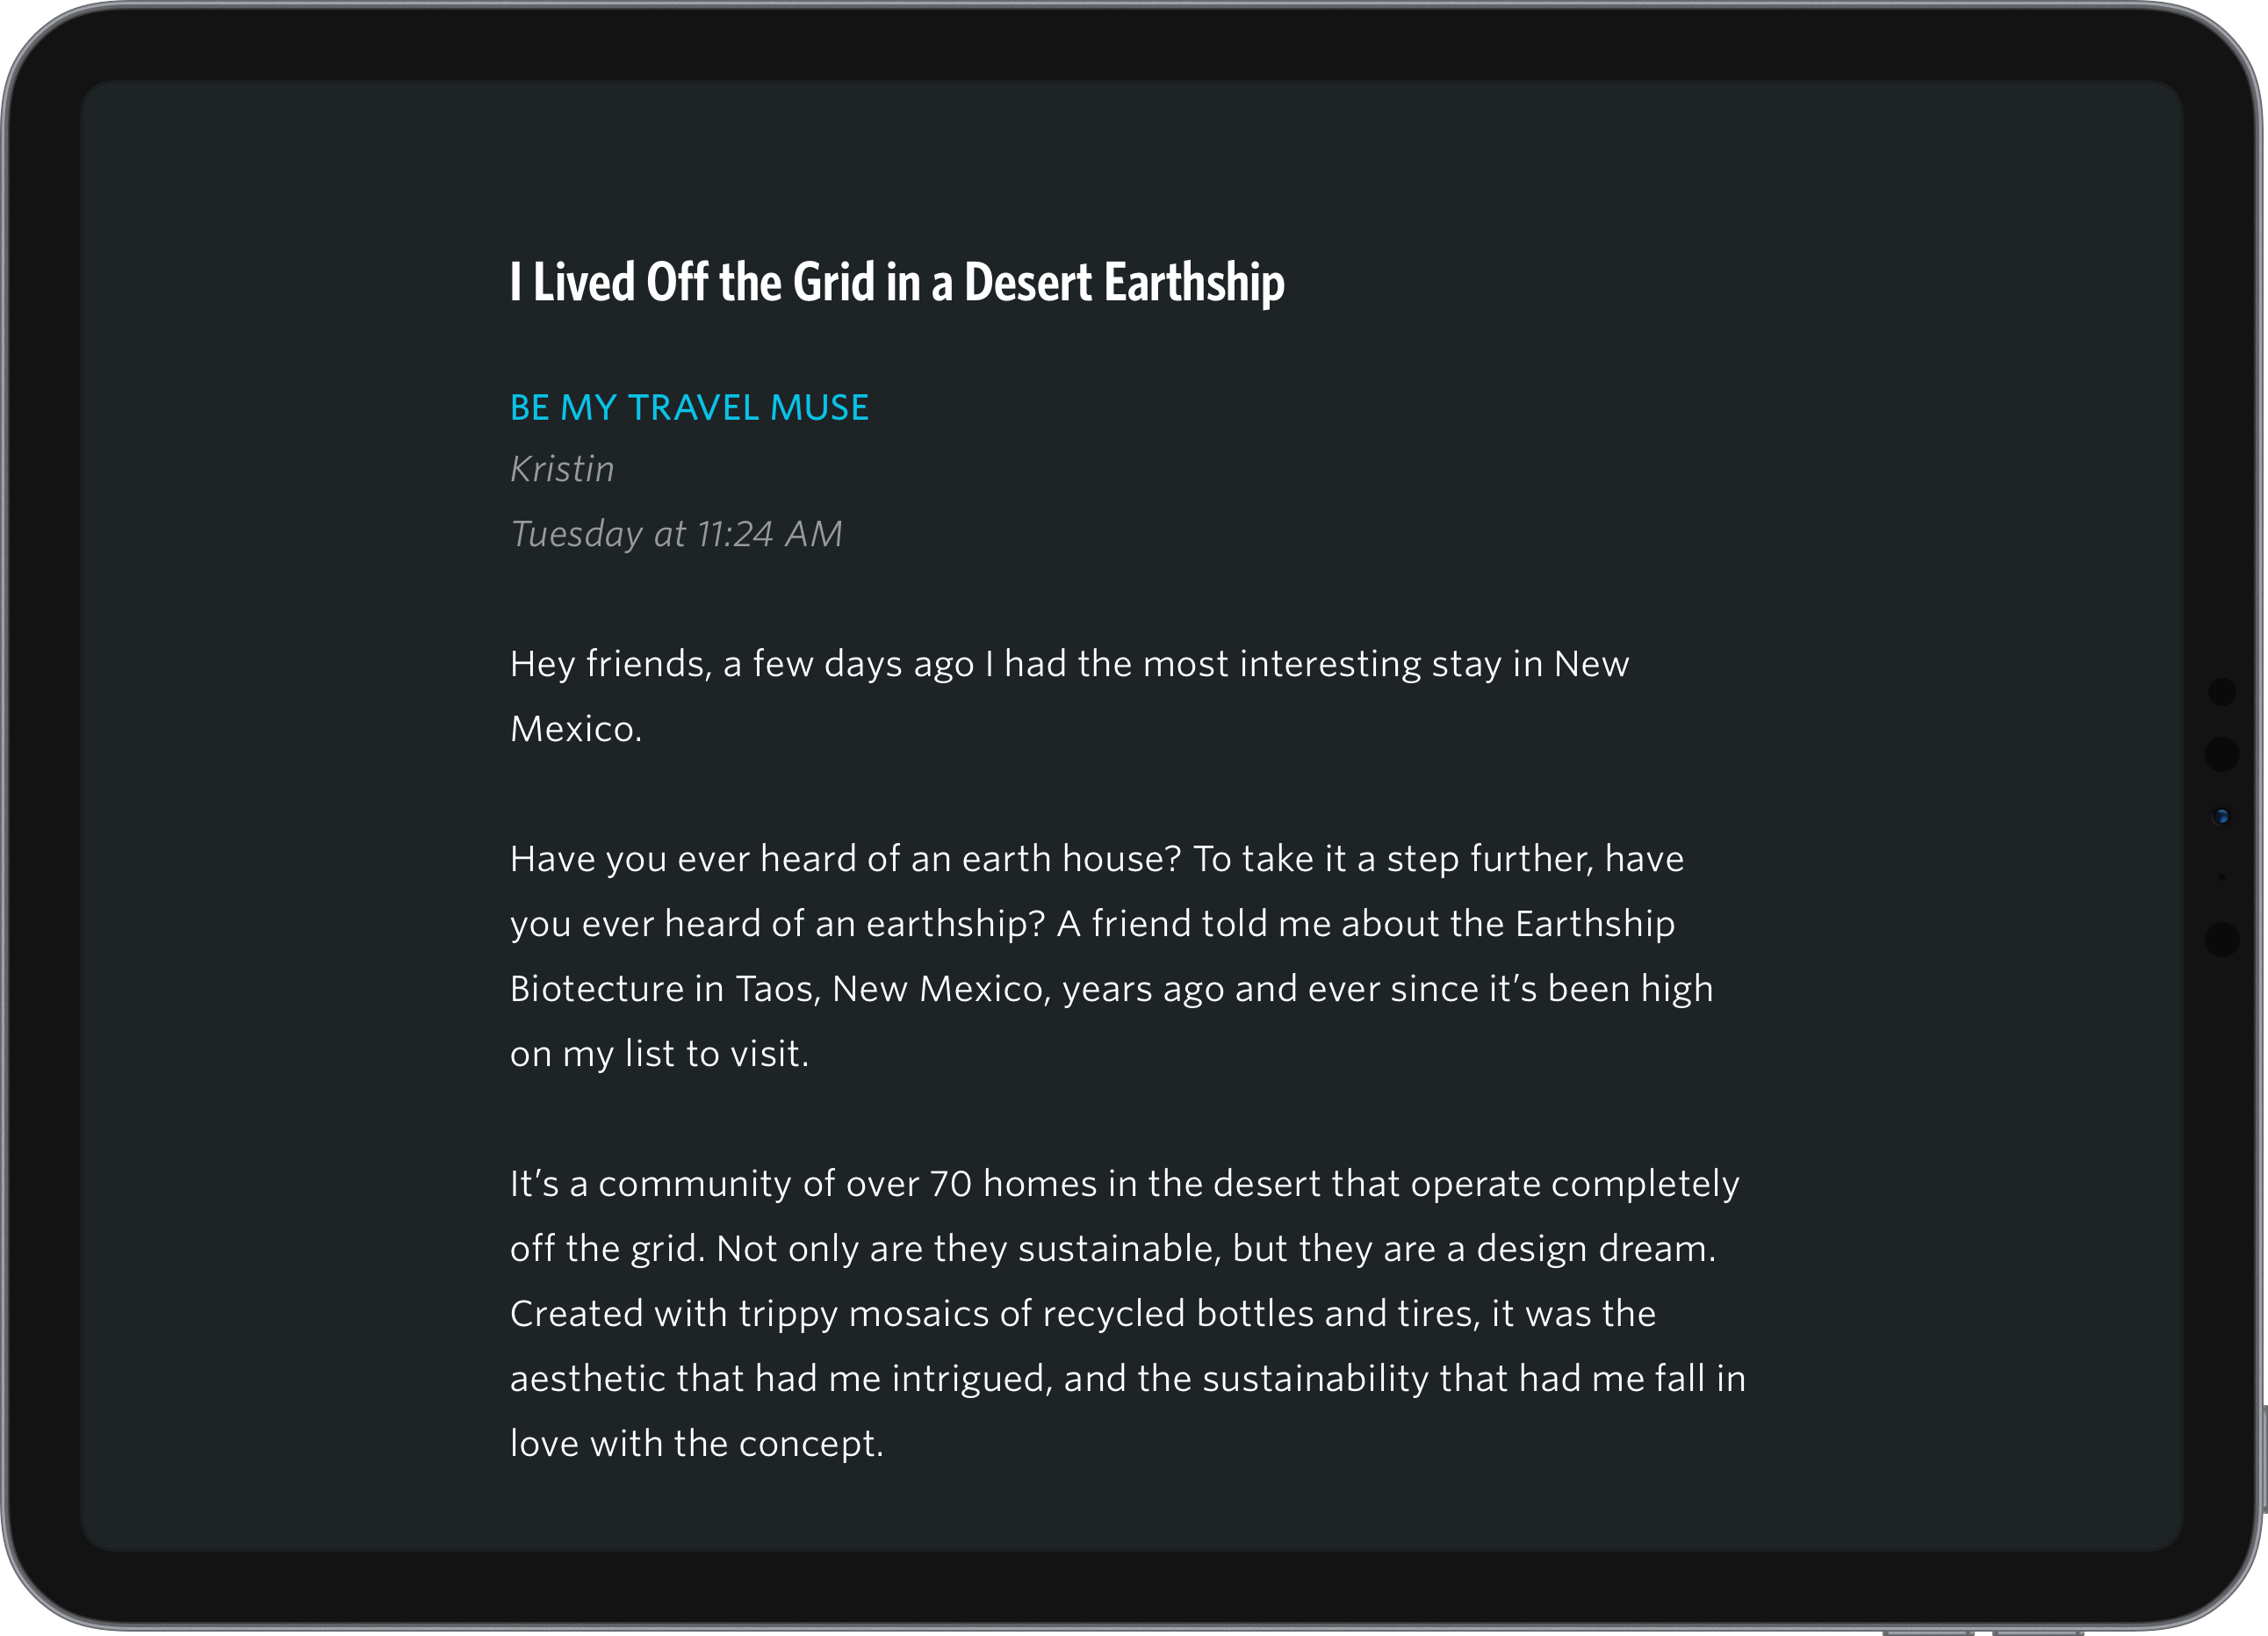Push the left volume button on bottom edge
This screenshot has width=2268, height=1636.
point(1928,1632)
